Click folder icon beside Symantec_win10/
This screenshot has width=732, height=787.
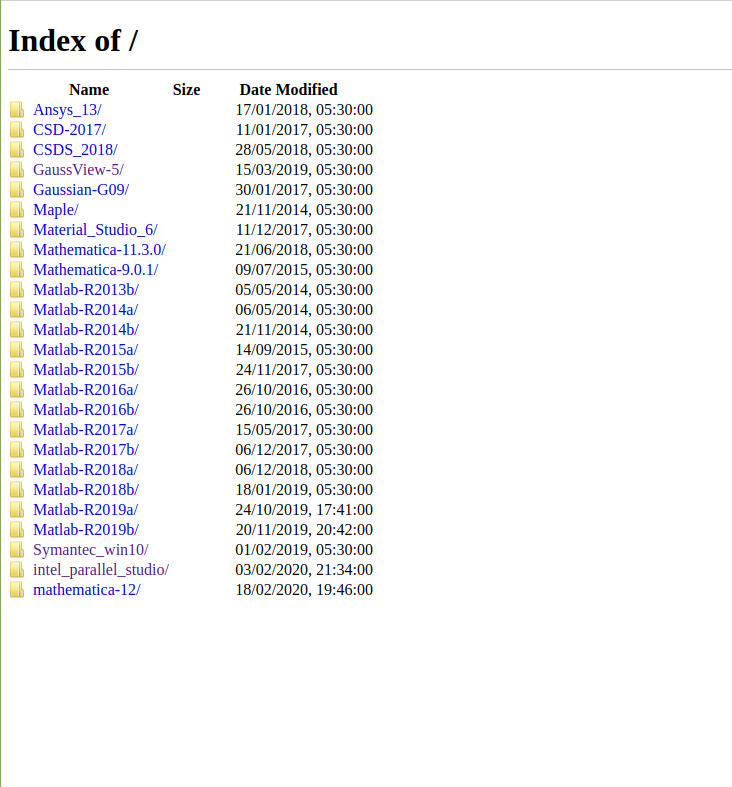click(17, 550)
